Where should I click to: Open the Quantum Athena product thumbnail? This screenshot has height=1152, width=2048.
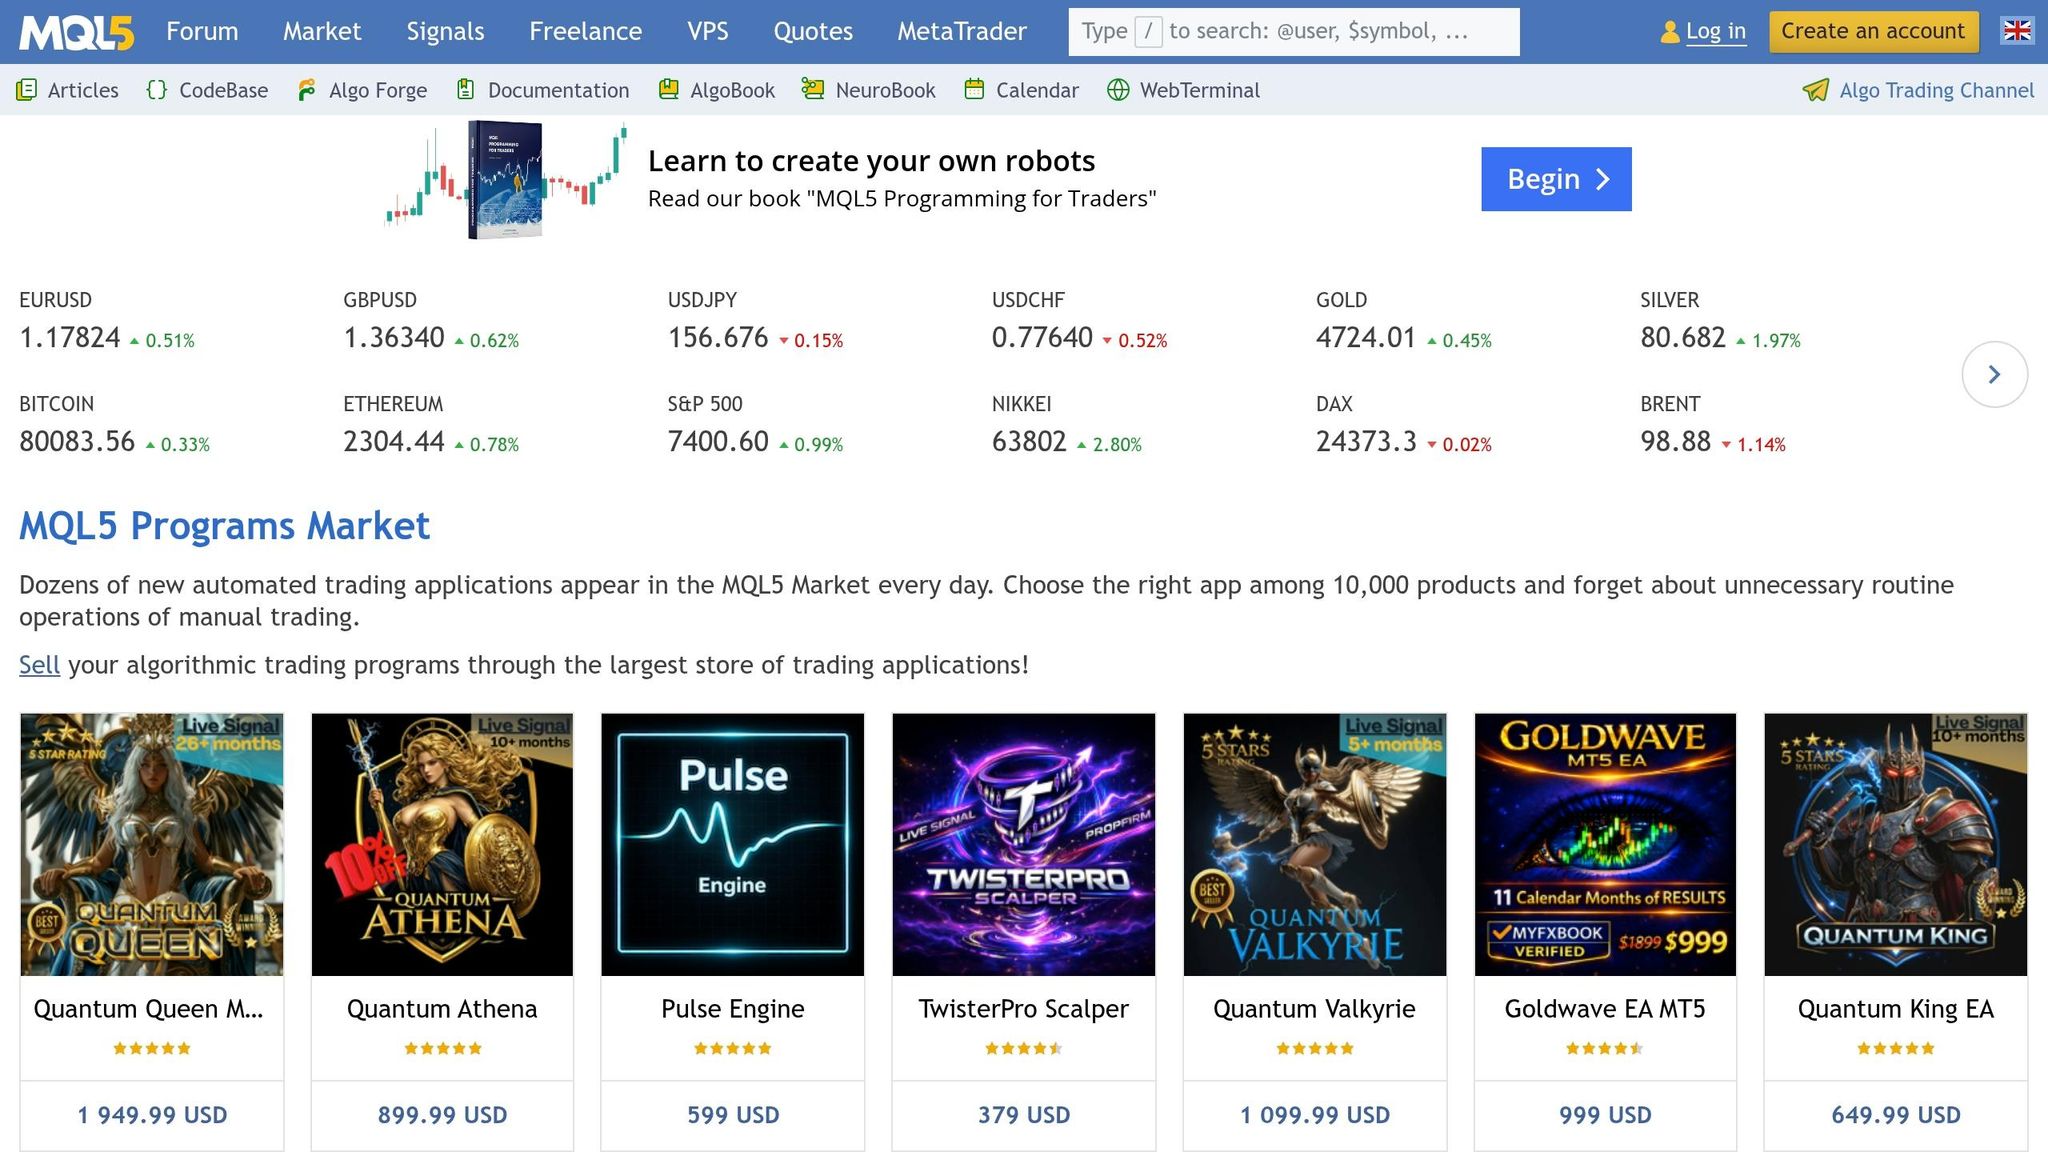(x=442, y=845)
